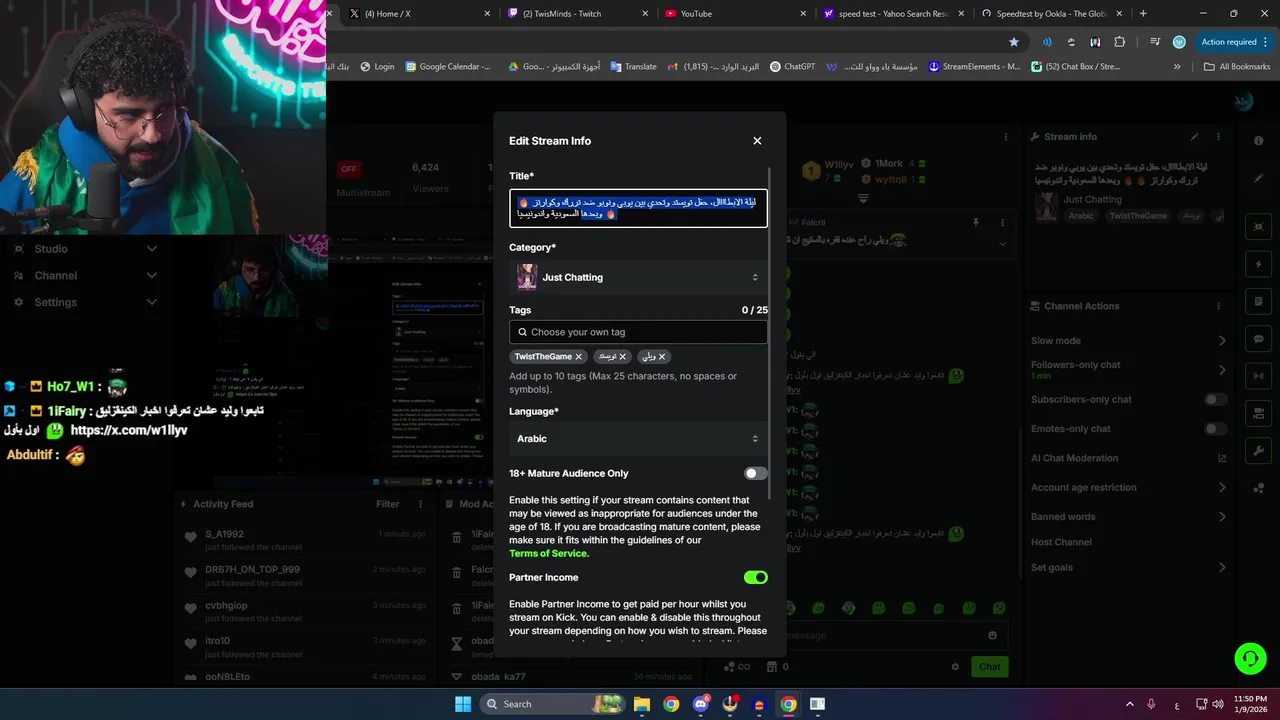The height and width of the screenshot is (720, 1280).
Task: Open the Set goals option
Action: pyautogui.click(x=1129, y=568)
